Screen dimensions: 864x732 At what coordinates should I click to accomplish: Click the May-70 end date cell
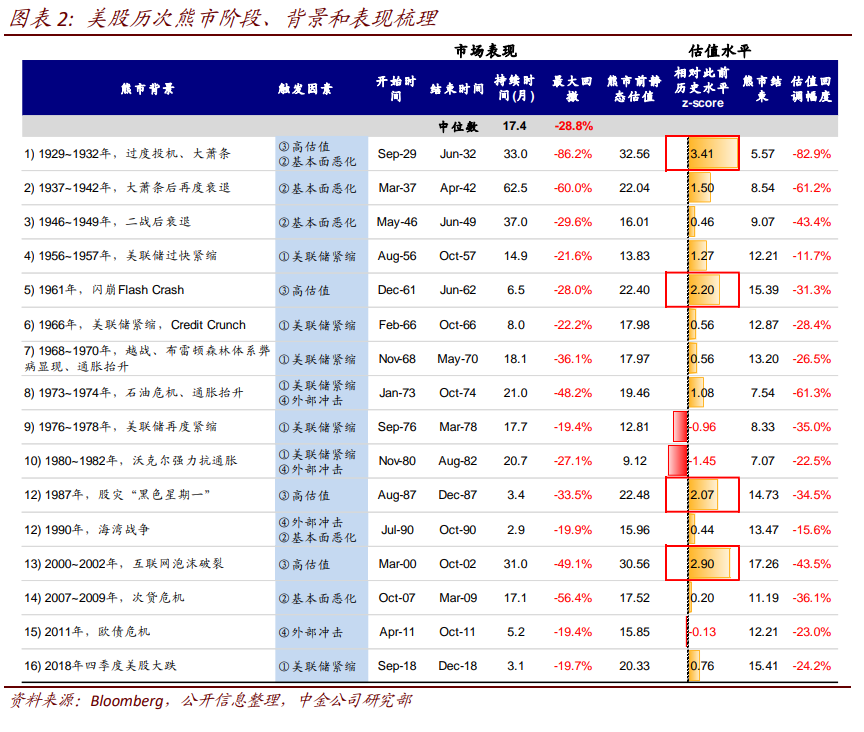coord(458,359)
